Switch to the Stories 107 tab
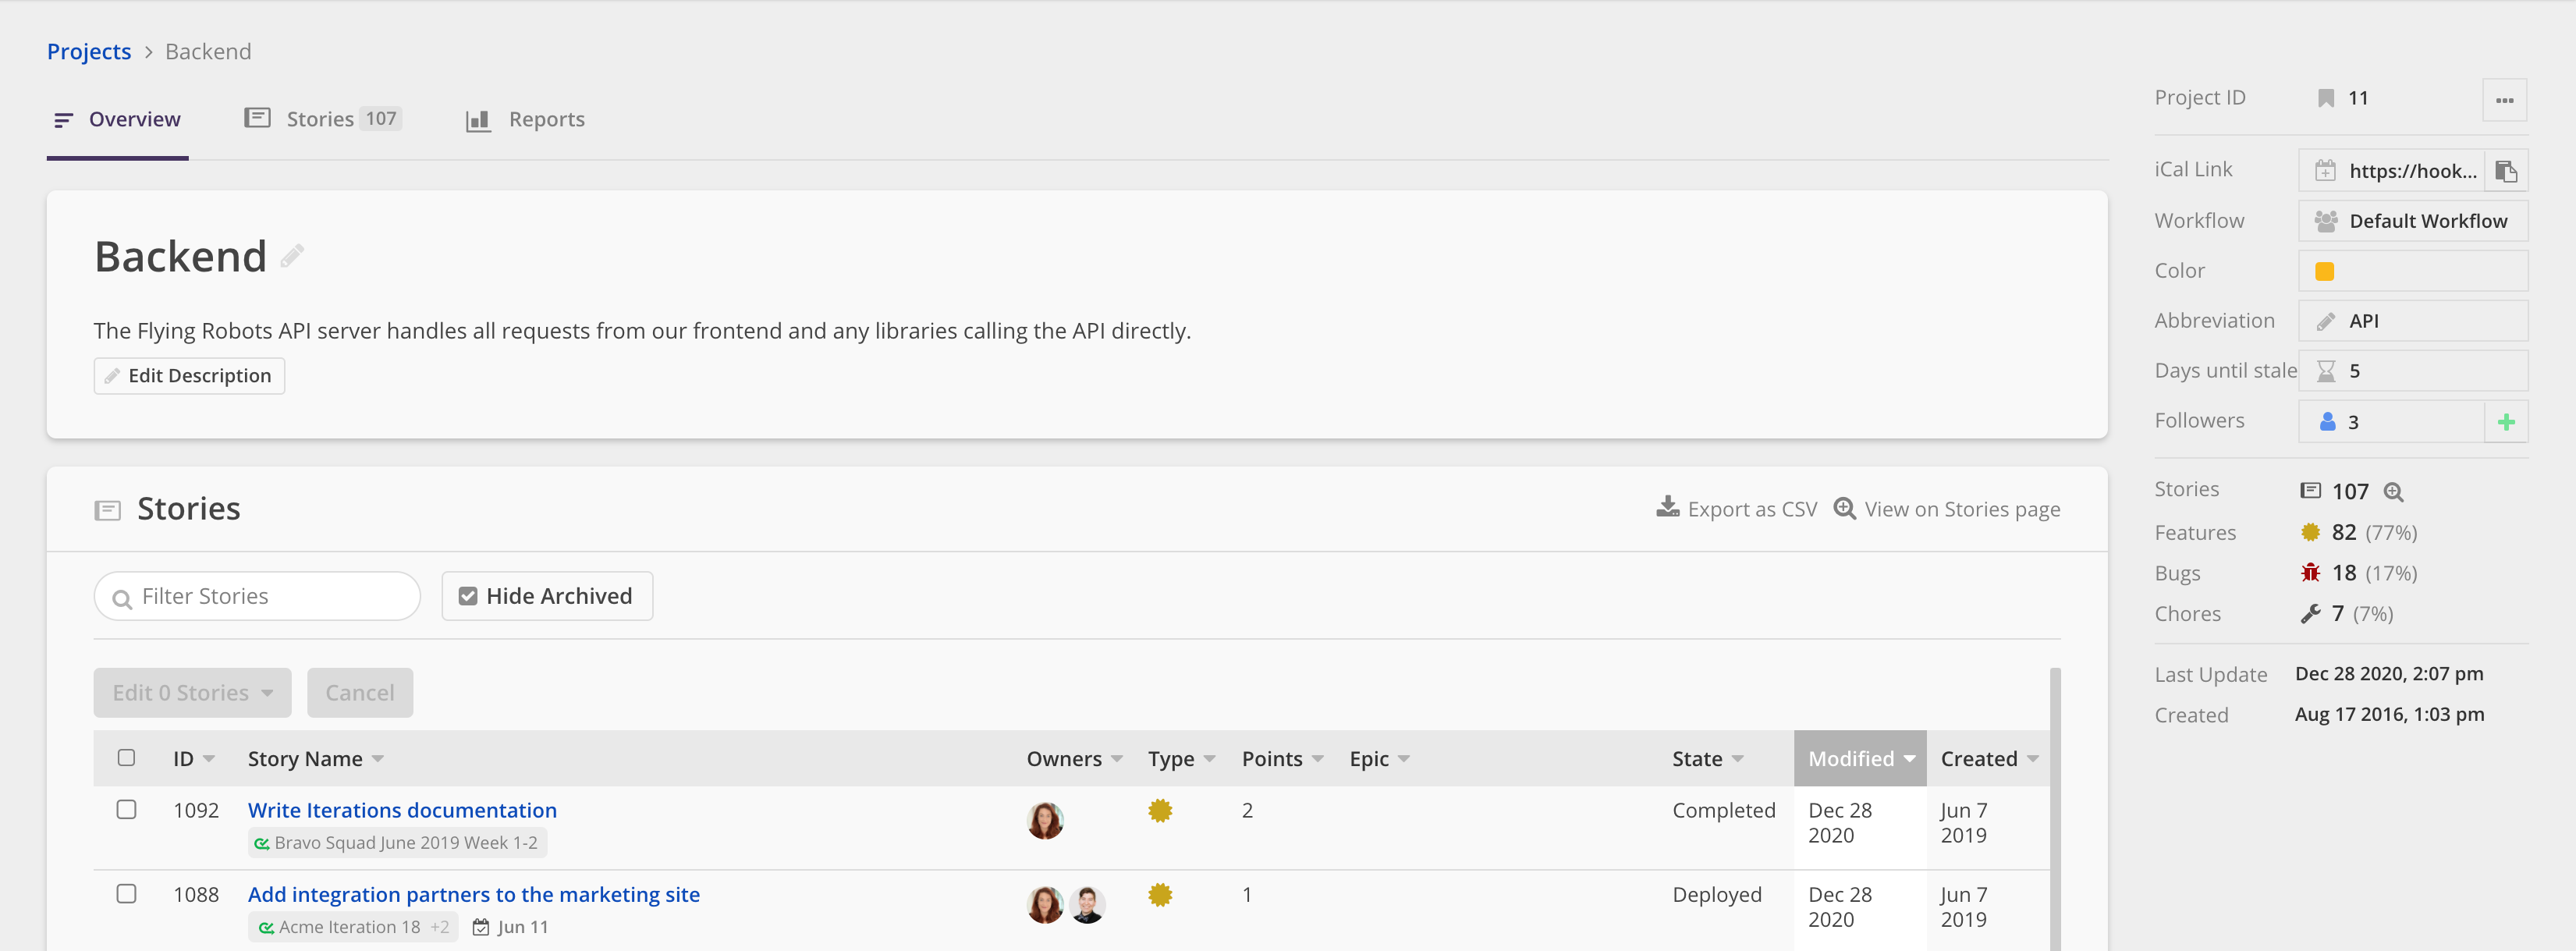 pos(323,119)
